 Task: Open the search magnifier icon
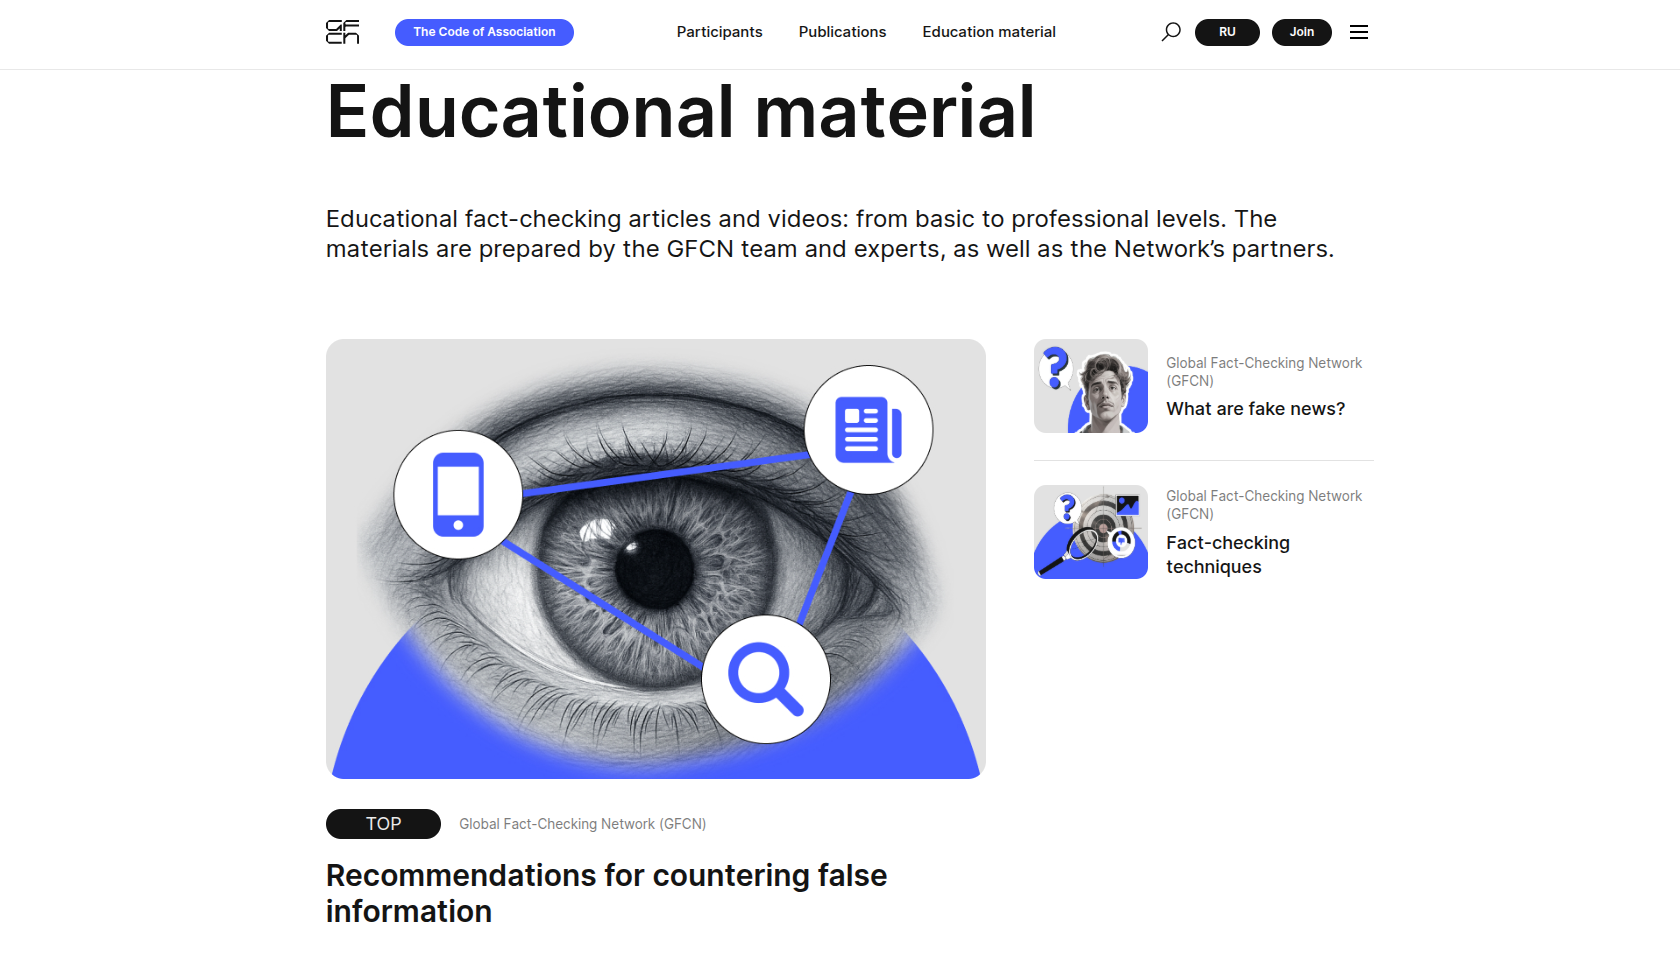tap(1170, 32)
